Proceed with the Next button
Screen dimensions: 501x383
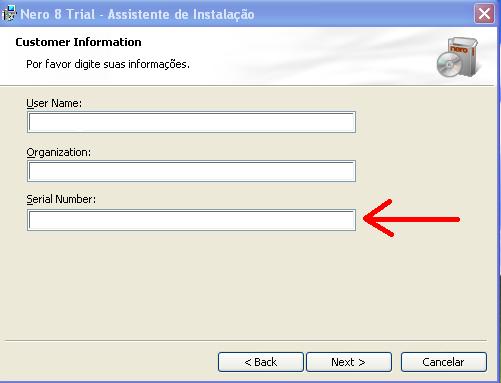pyautogui.click(x=349, y=362)
